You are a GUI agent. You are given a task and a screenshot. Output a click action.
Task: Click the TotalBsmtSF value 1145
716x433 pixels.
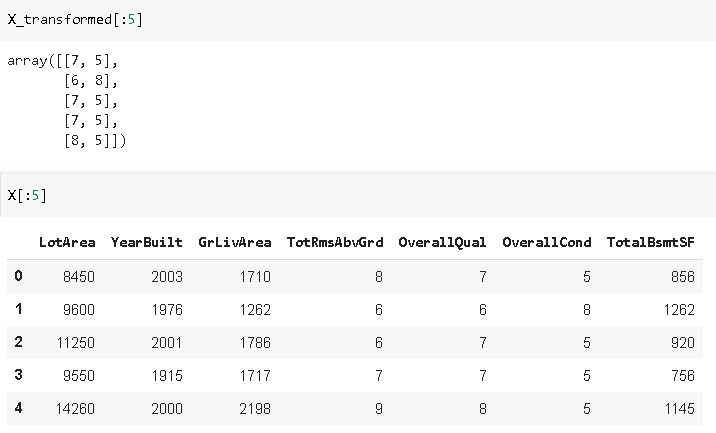(679, 409)
